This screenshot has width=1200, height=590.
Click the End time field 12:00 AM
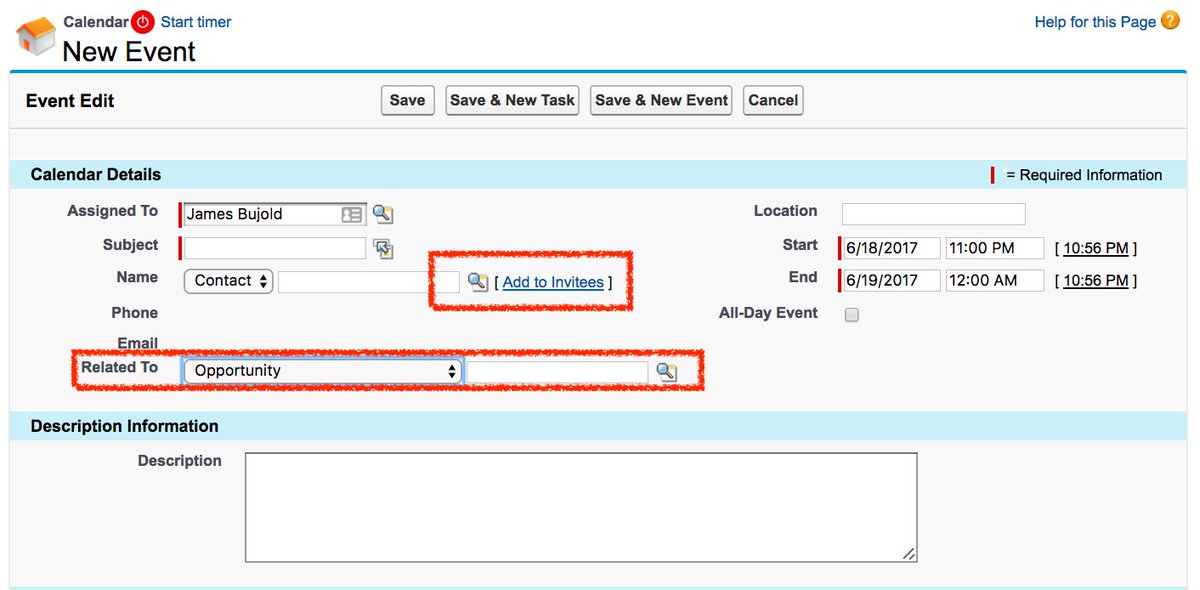pos(995,281)
